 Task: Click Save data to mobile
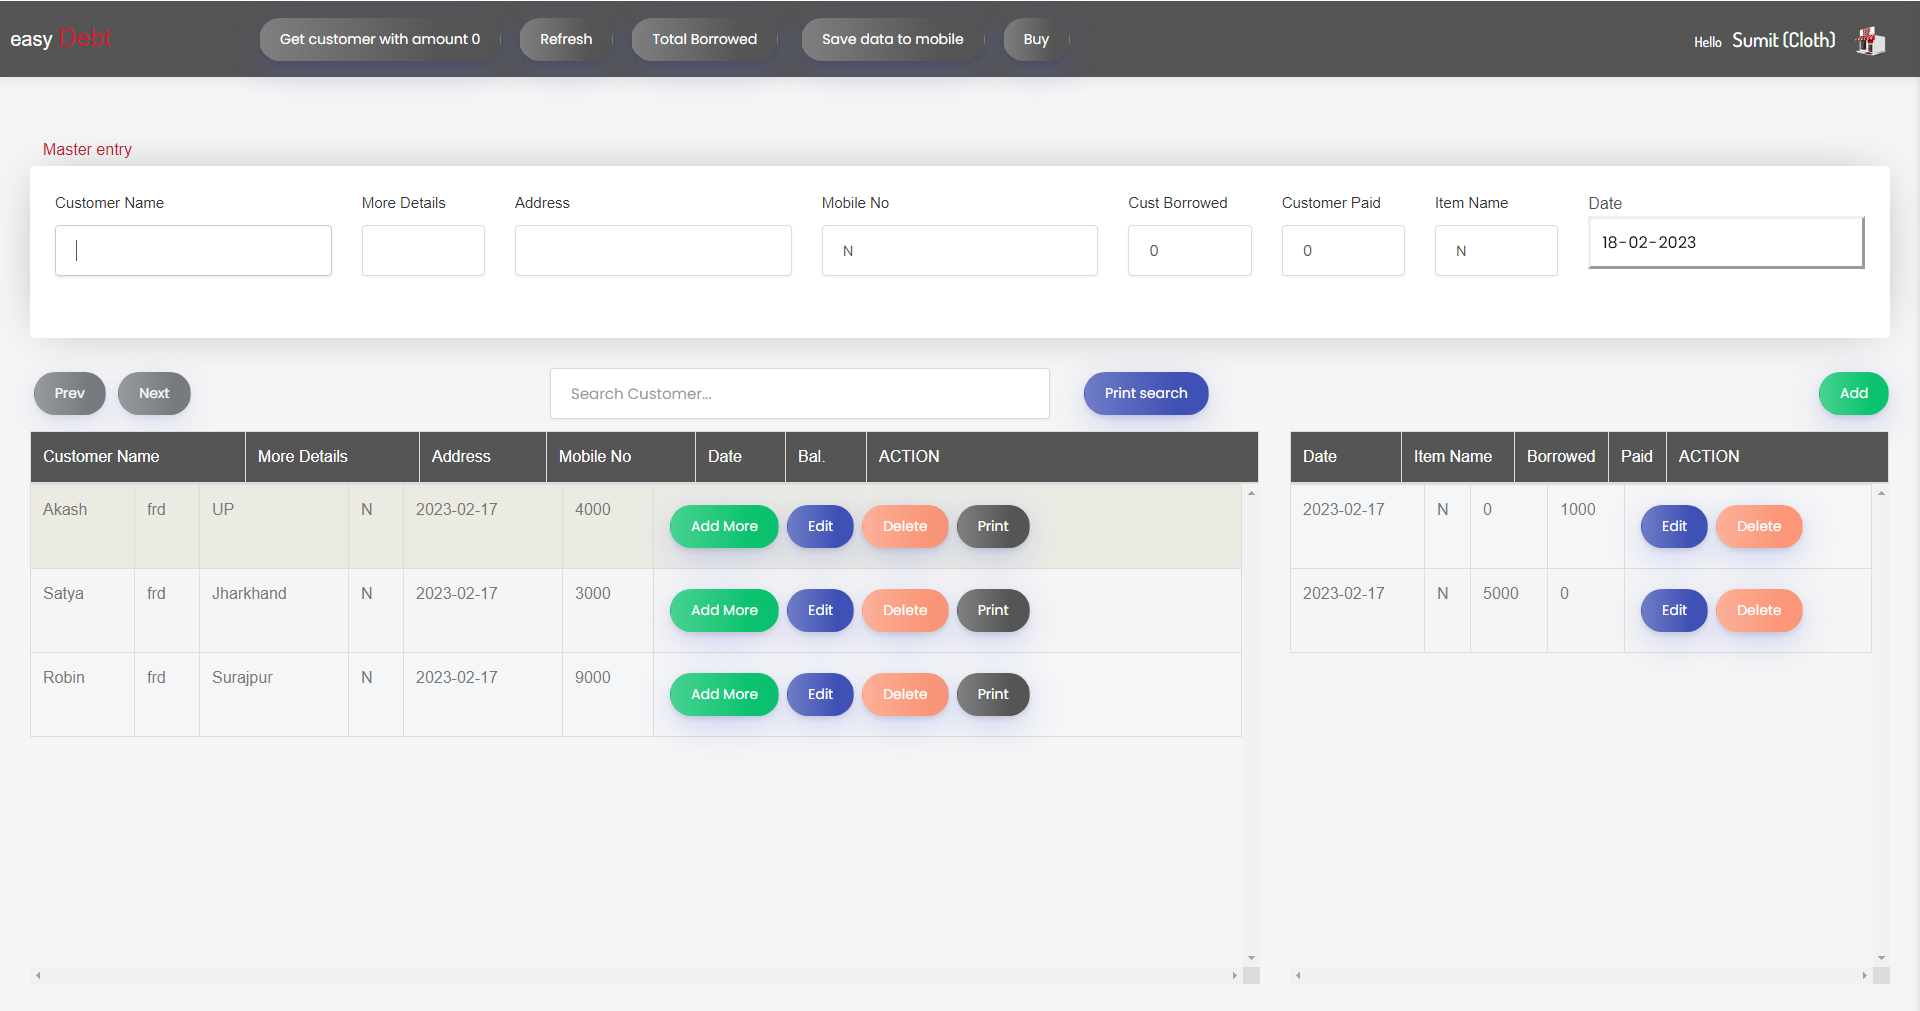(892, 39)
